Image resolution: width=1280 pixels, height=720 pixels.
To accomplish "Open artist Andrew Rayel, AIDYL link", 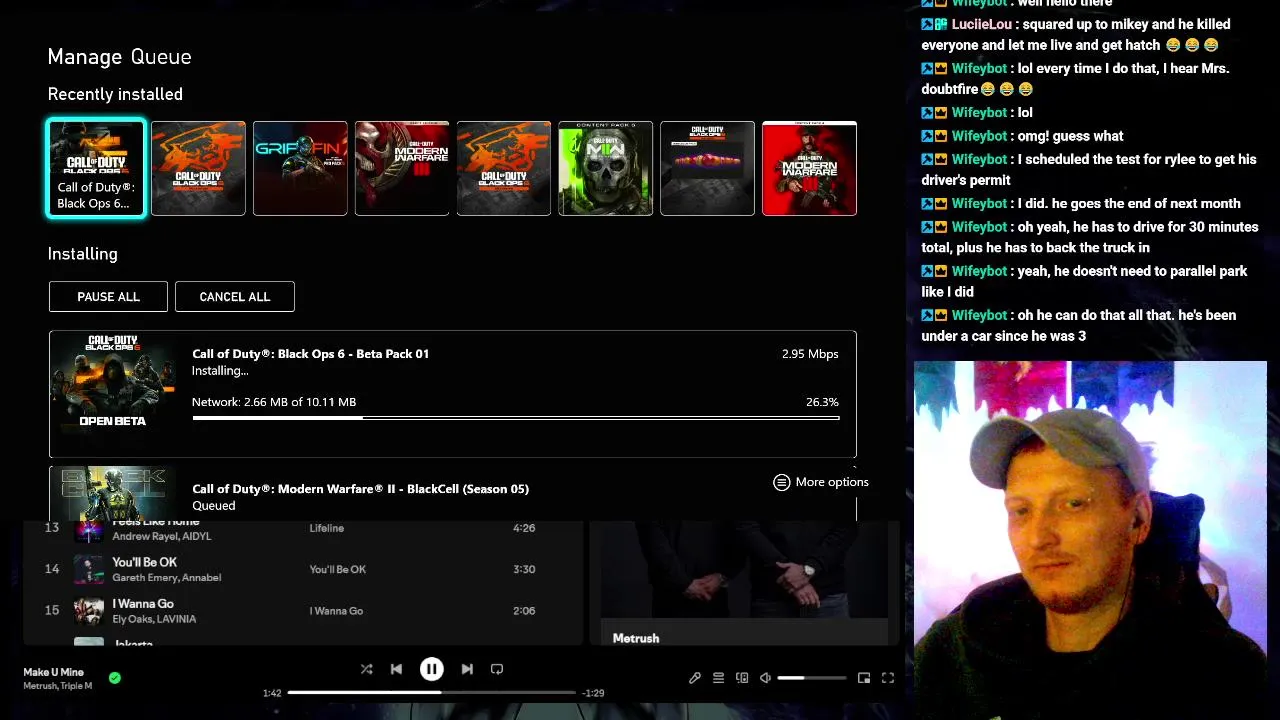I will (162, 536).
